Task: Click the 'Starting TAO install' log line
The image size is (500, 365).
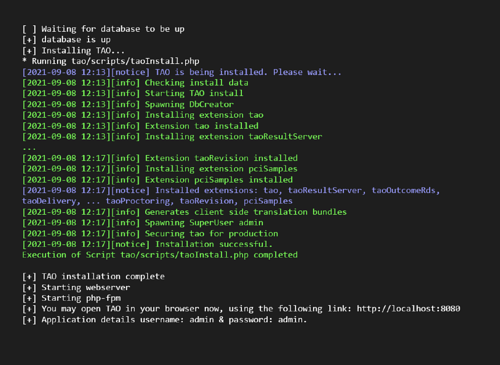Action: point(133,93)
